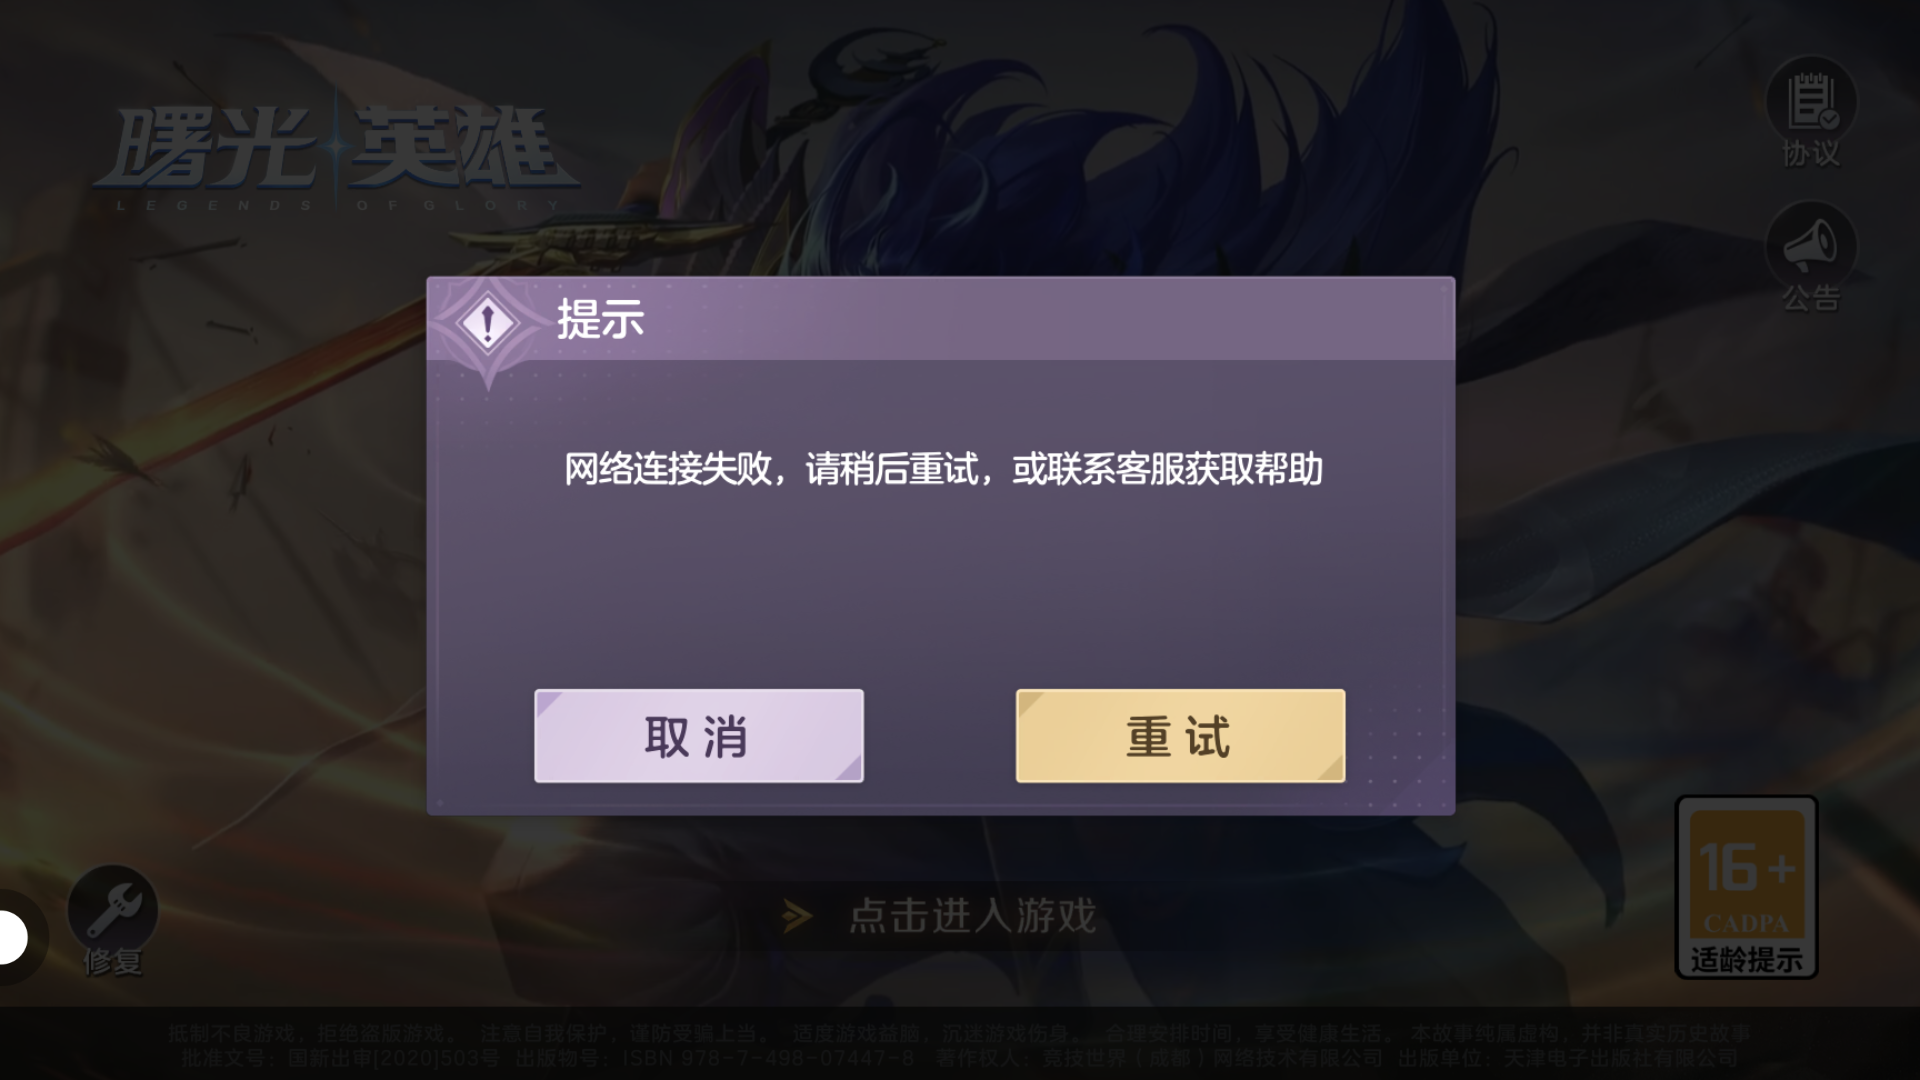Click the footer ISBN approval notice

(x=960, y=1056)
